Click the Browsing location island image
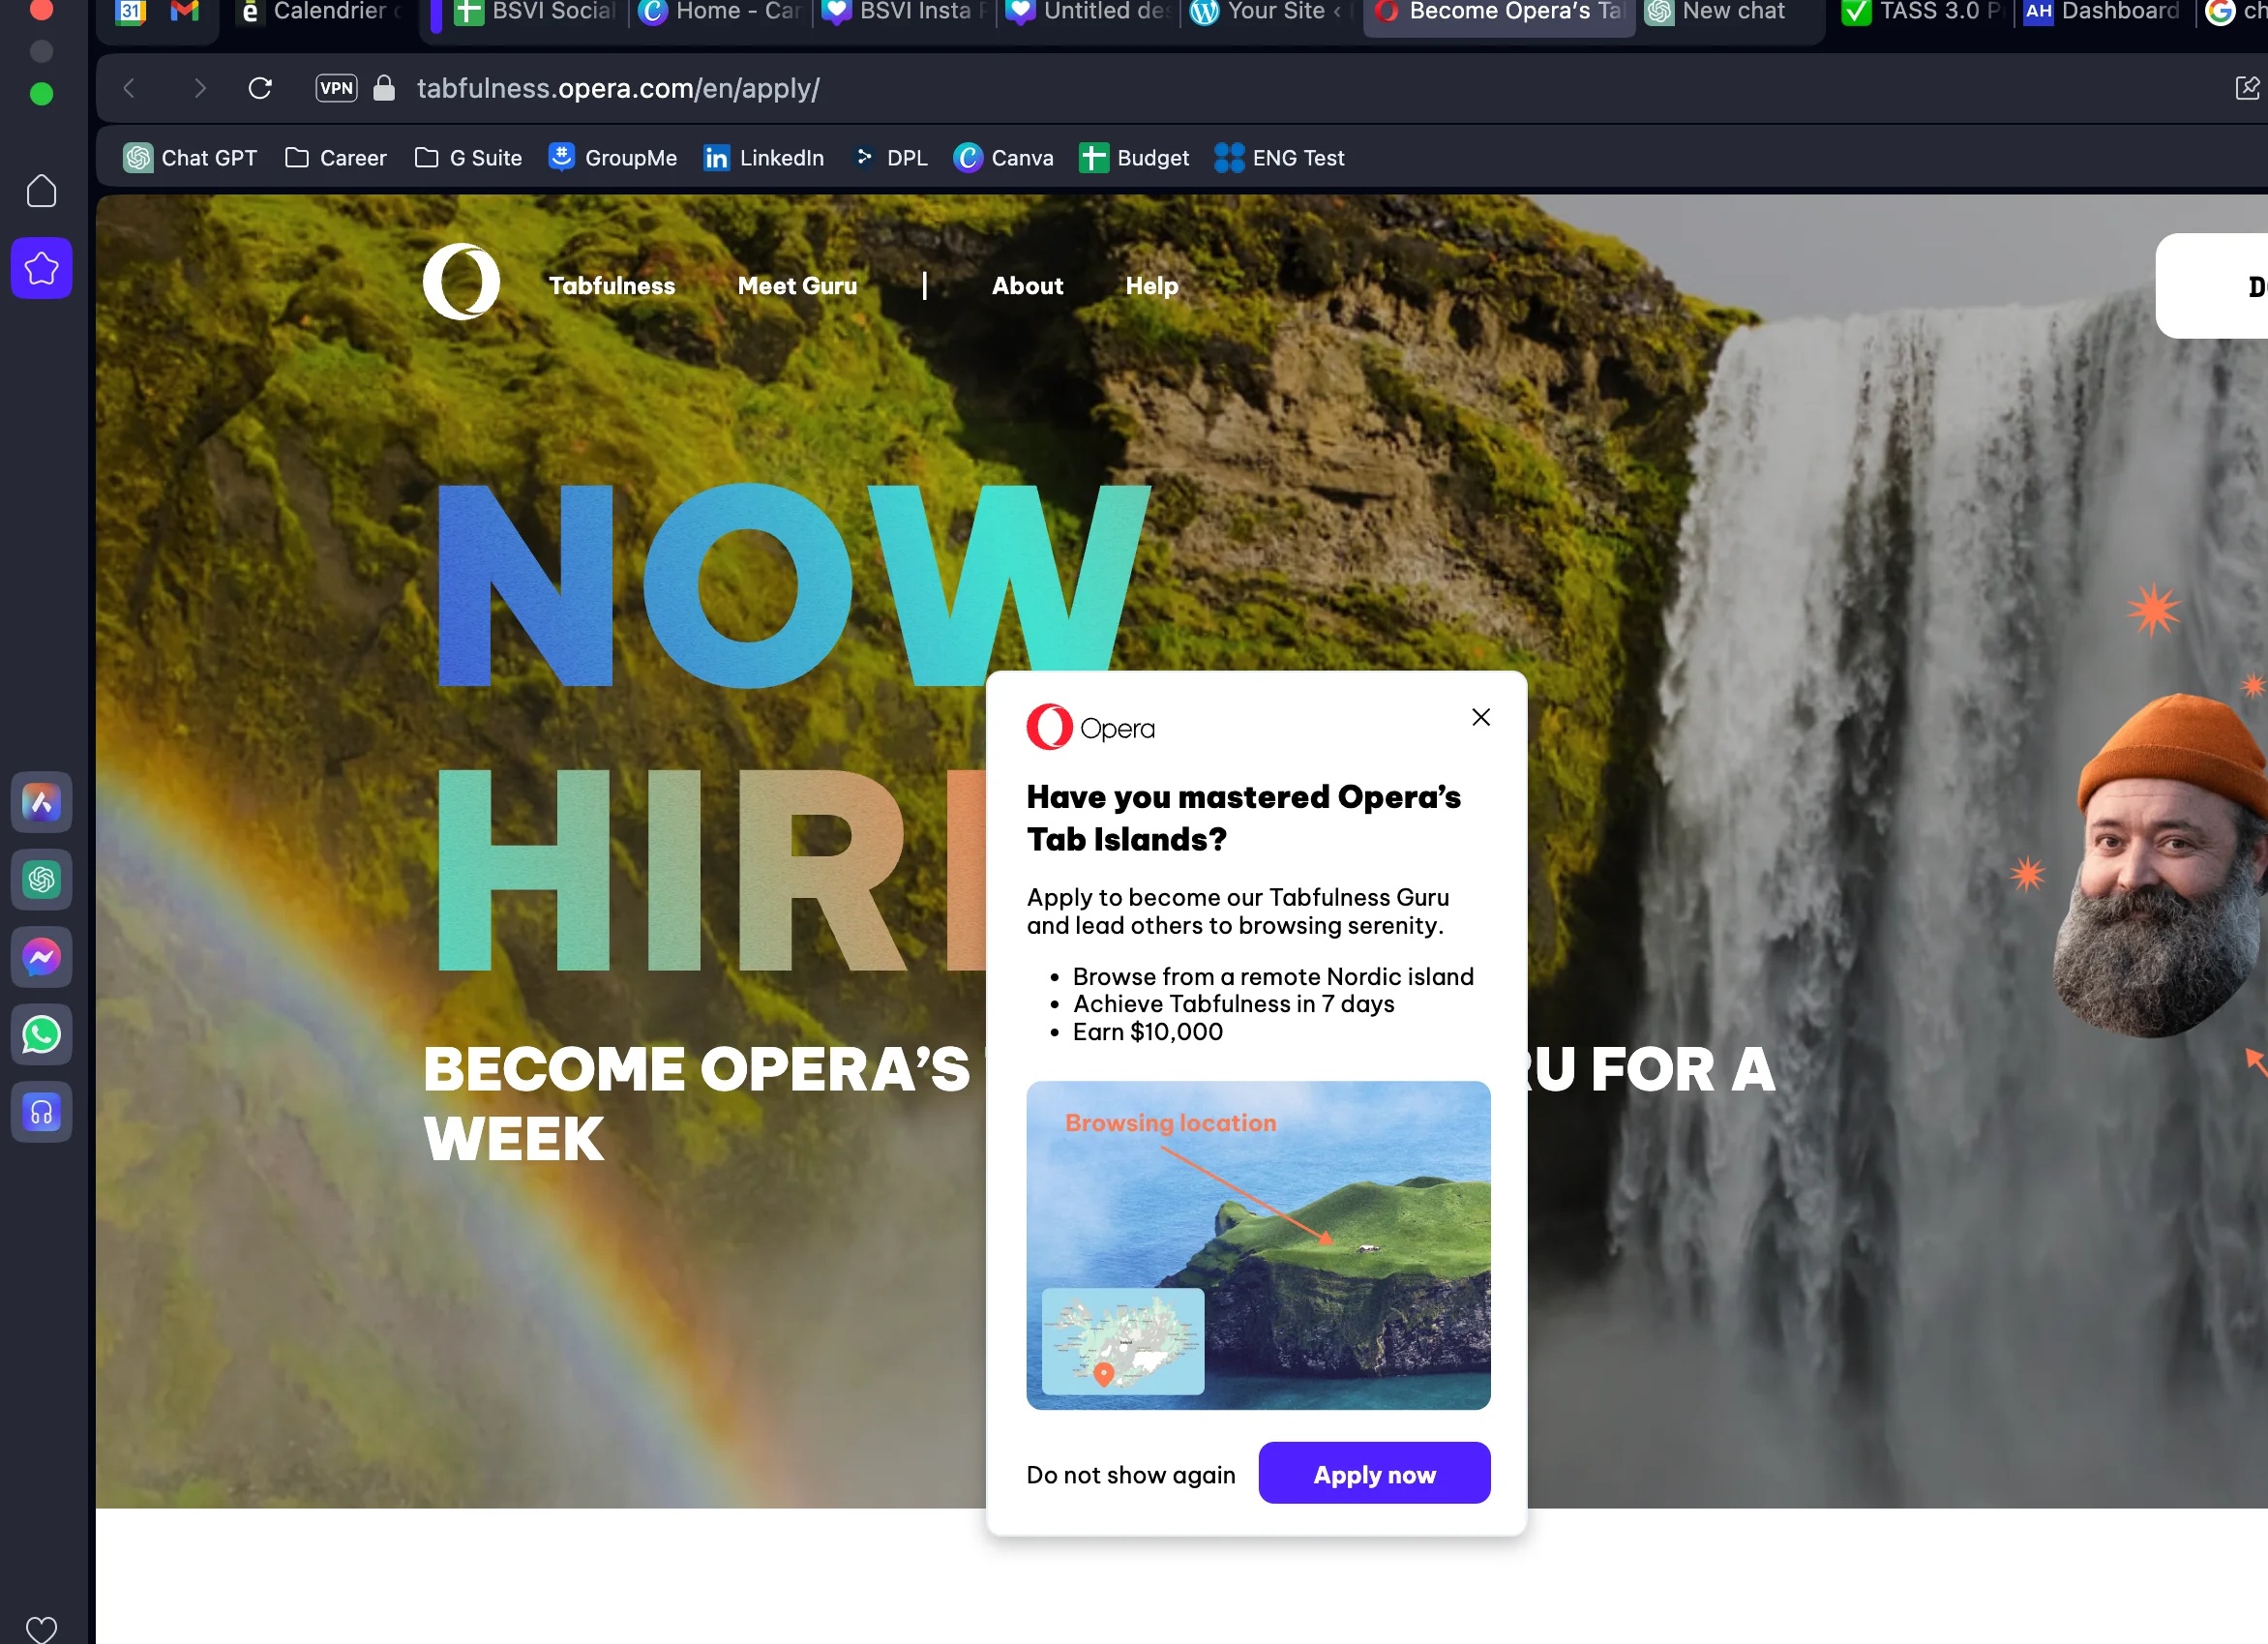 [x=1258, y=1245]
